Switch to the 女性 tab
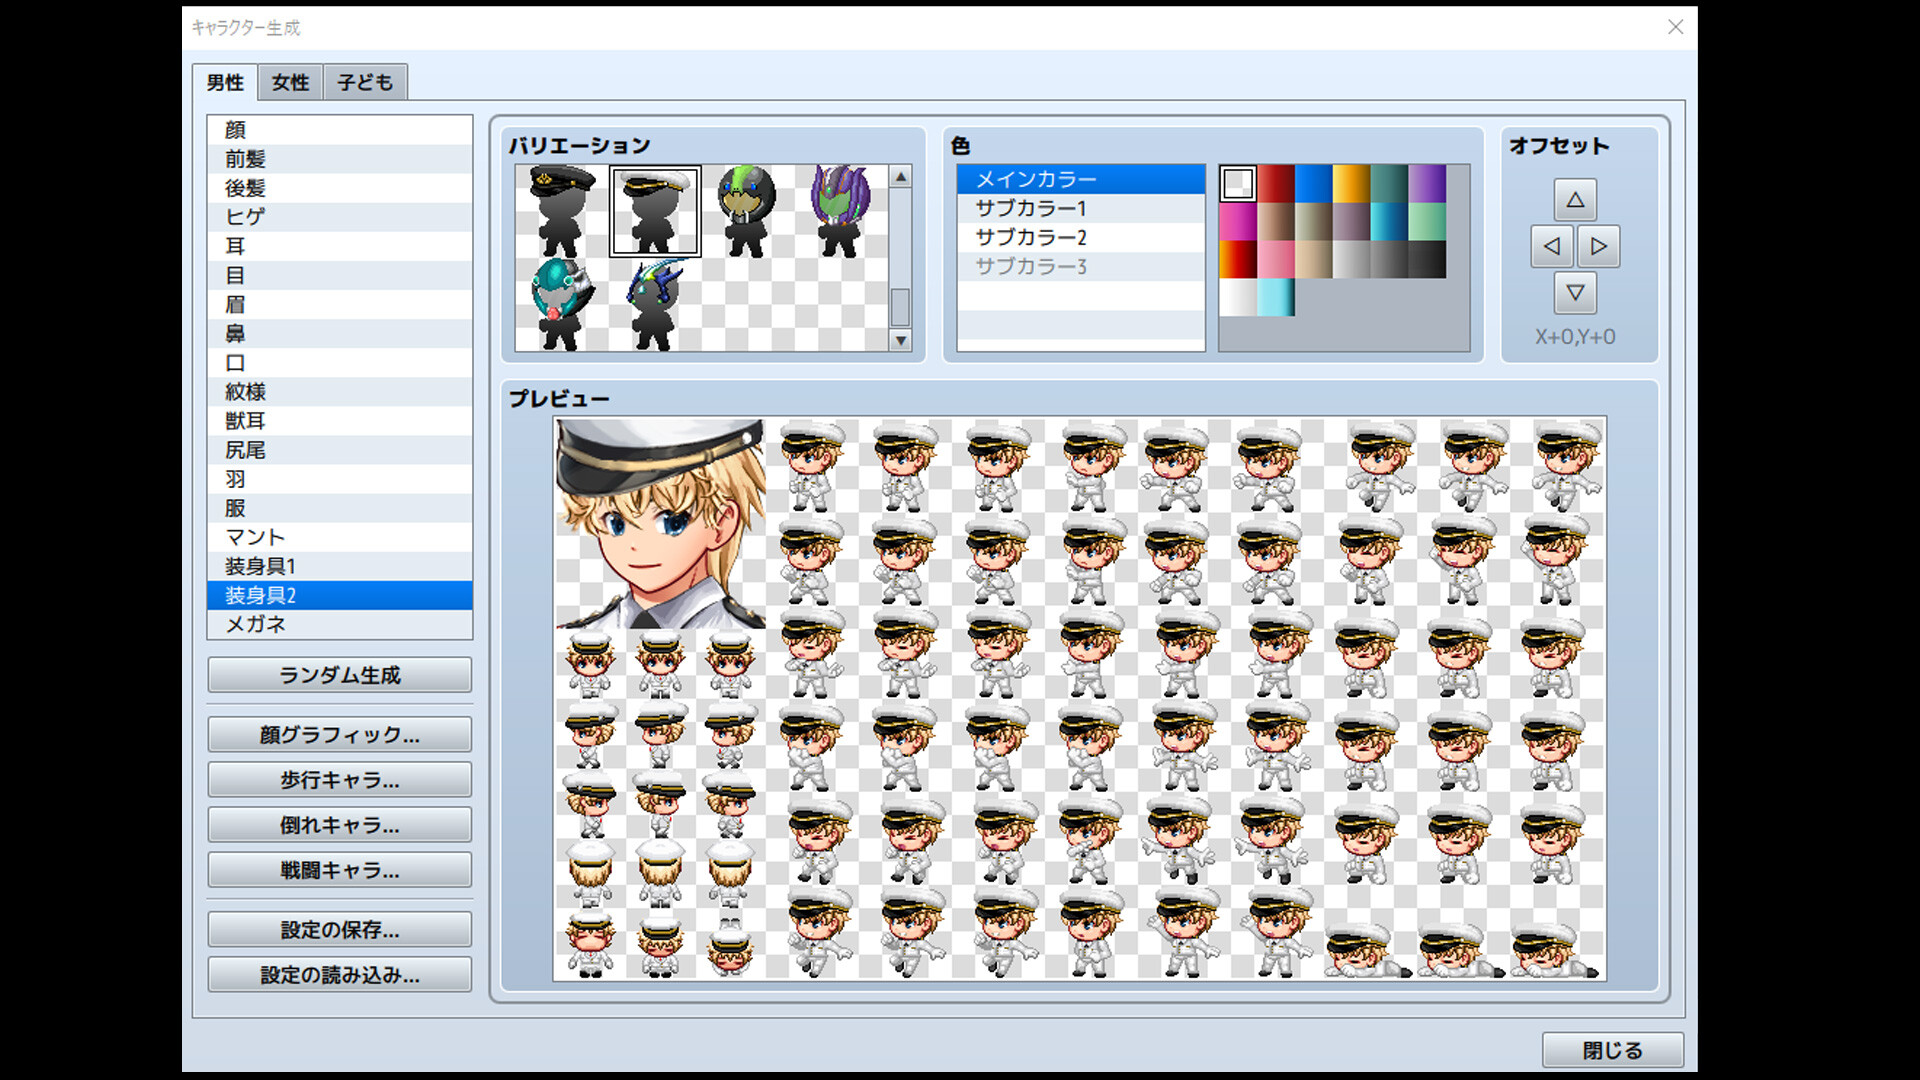Image resolution: width=1920 pixels, height=1080 pixels. [289, 82]
